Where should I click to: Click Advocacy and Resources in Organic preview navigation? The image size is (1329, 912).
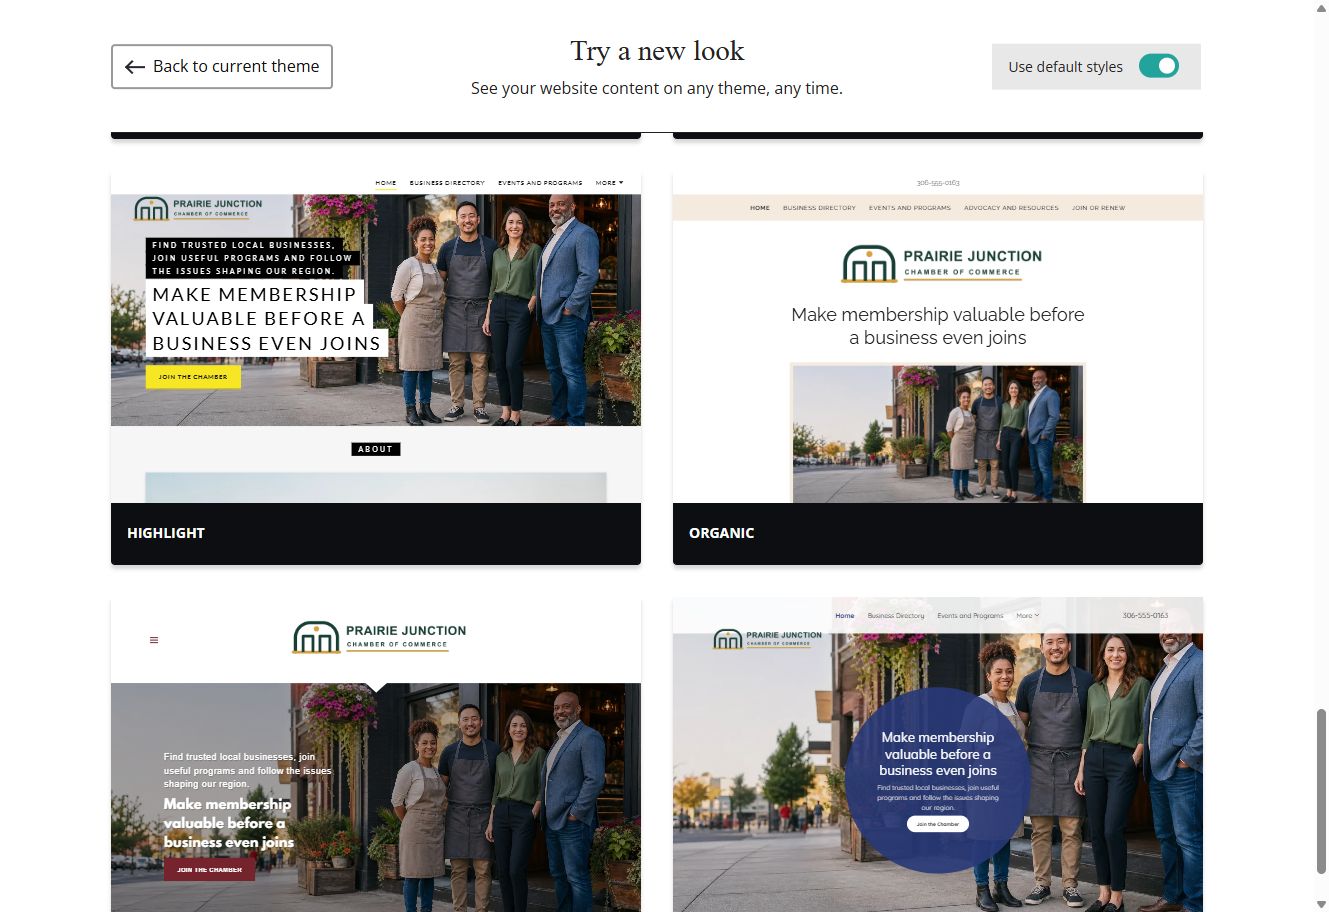coord(1011,208)
